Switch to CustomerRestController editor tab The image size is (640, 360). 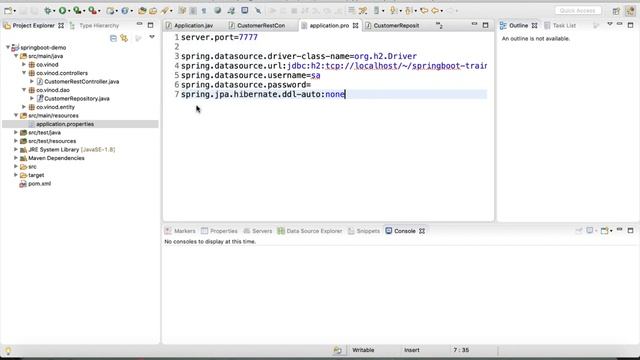[x=261, y=25]
